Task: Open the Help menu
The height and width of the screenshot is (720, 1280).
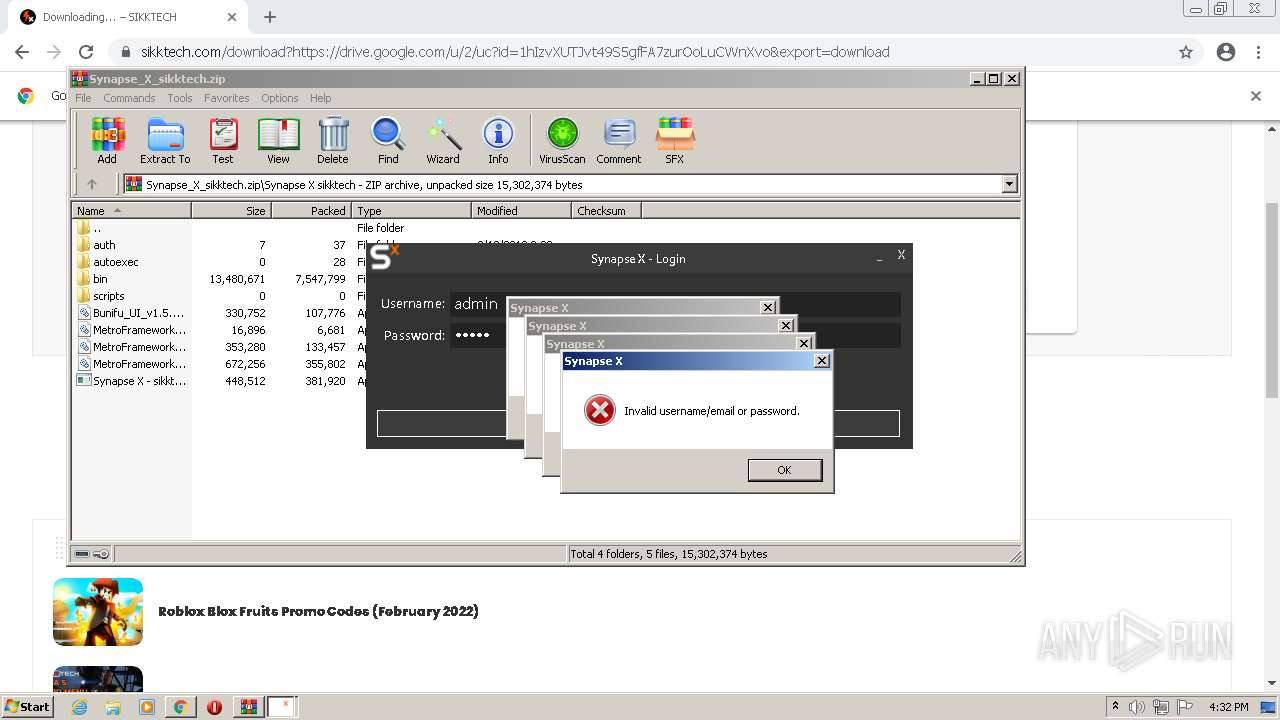Action: (x=321, y=98)
